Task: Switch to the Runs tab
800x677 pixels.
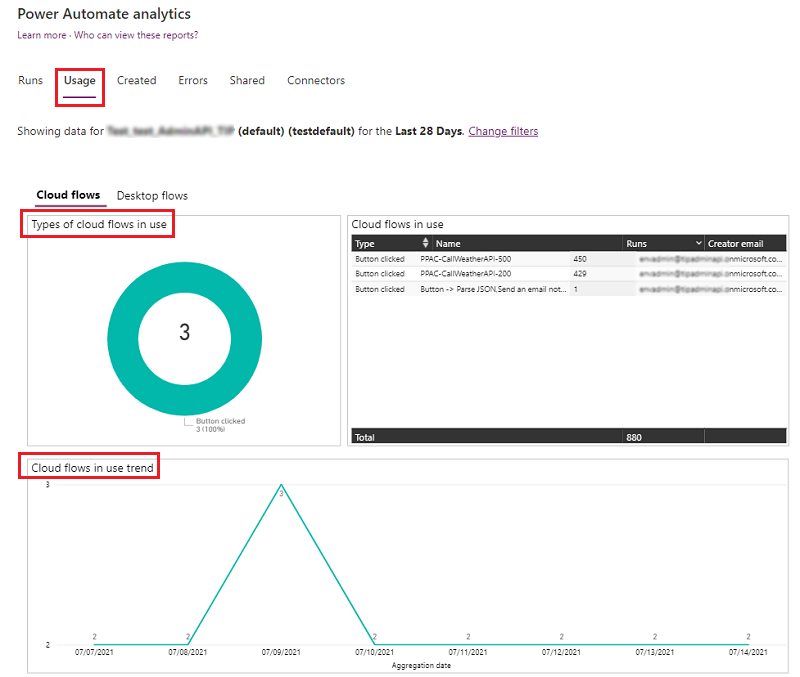Action: (x=30, y=80)
